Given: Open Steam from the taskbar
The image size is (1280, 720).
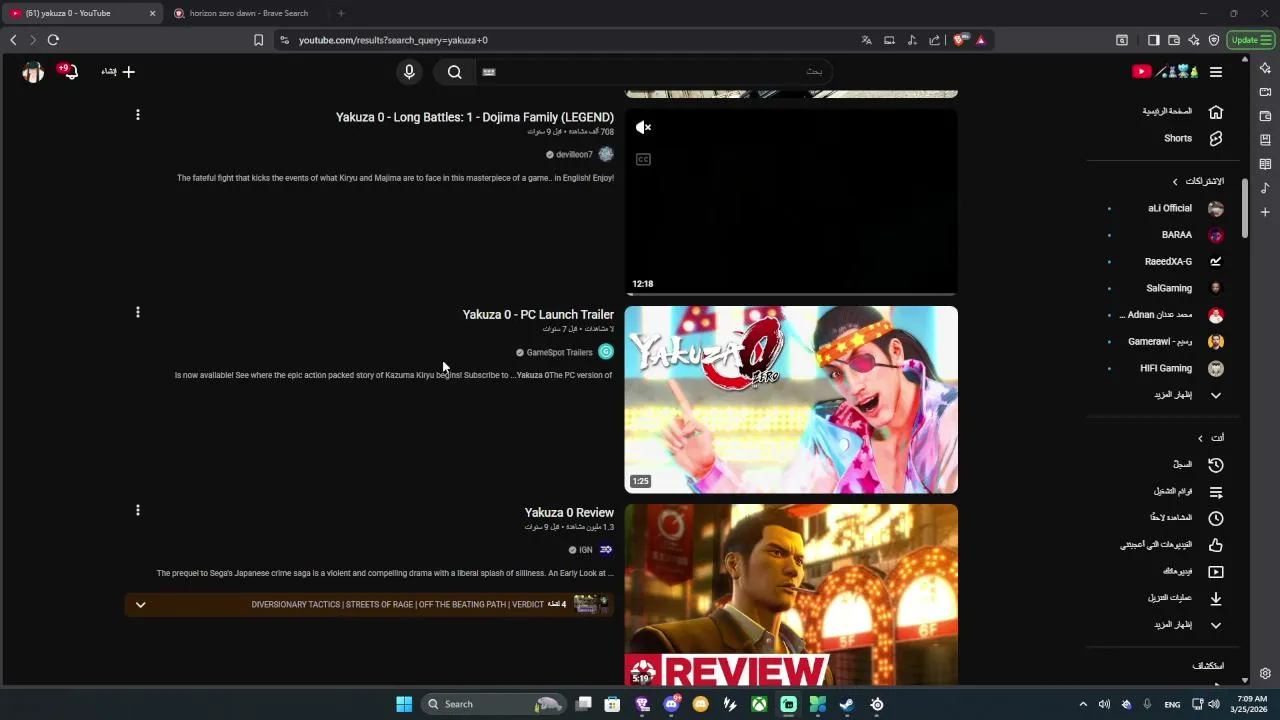Looking at the screenshot, I should click(x=846, y=704).
